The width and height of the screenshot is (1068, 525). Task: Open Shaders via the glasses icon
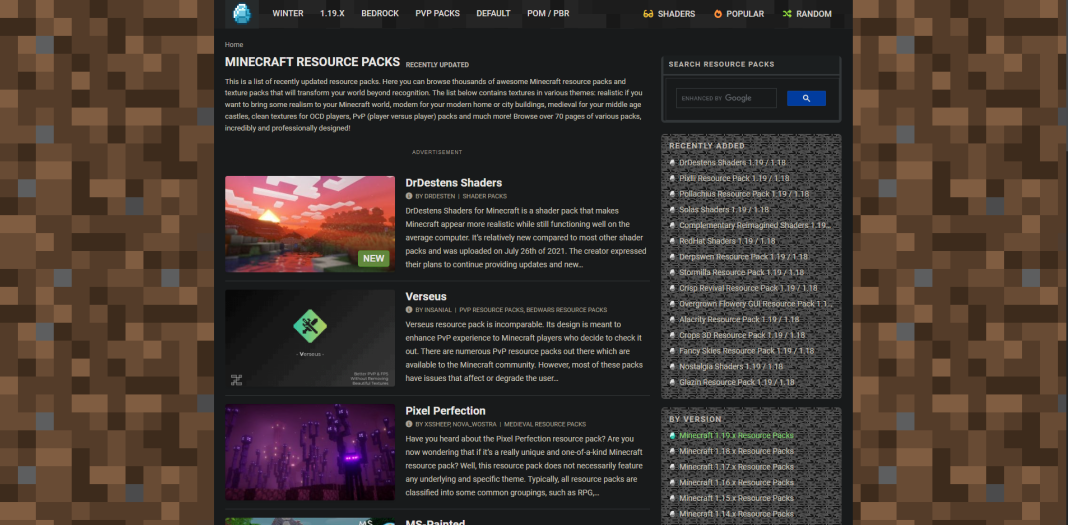pyautogui.click(x=648, y=14)
